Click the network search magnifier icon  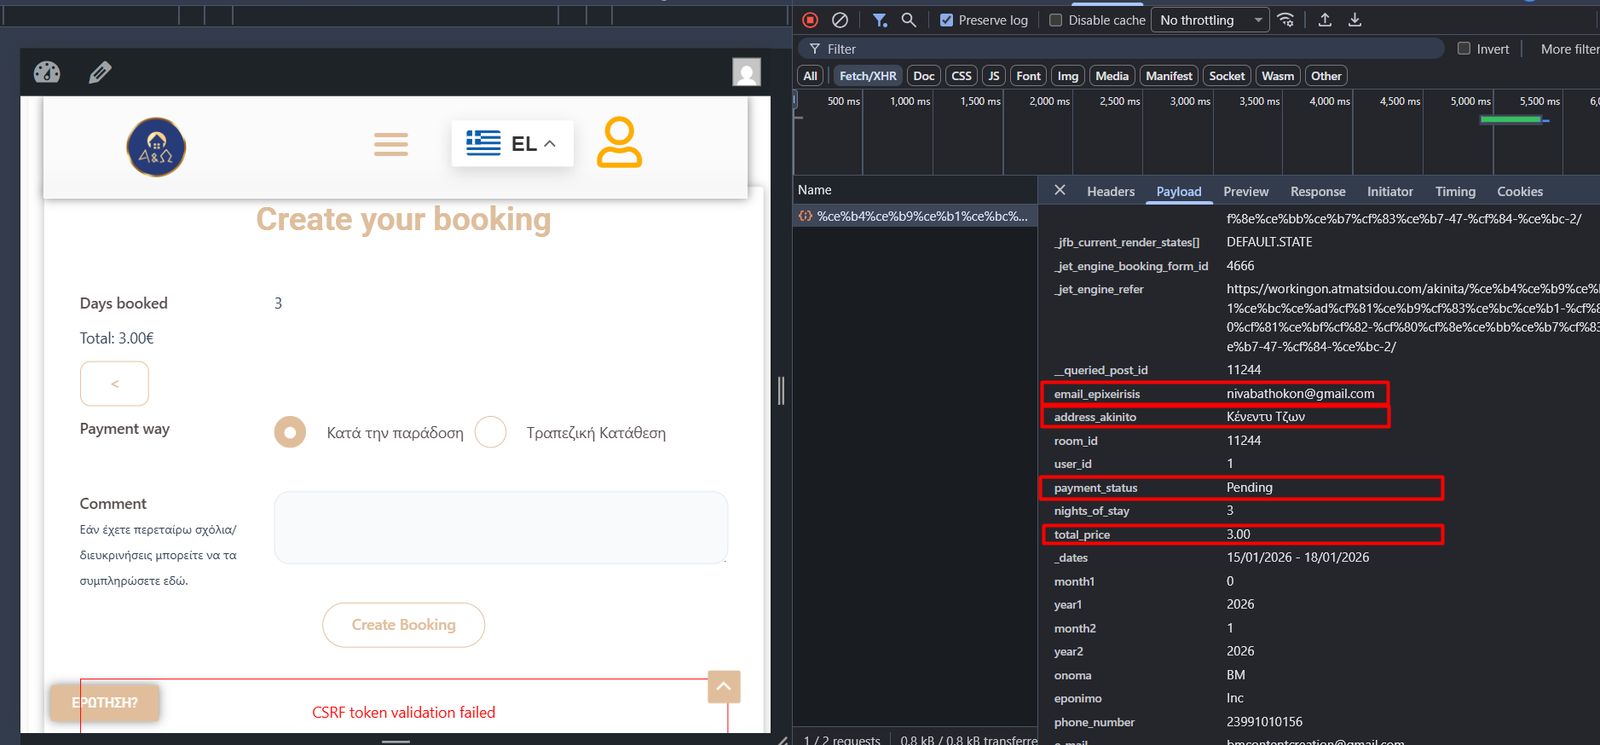point(908,20)
